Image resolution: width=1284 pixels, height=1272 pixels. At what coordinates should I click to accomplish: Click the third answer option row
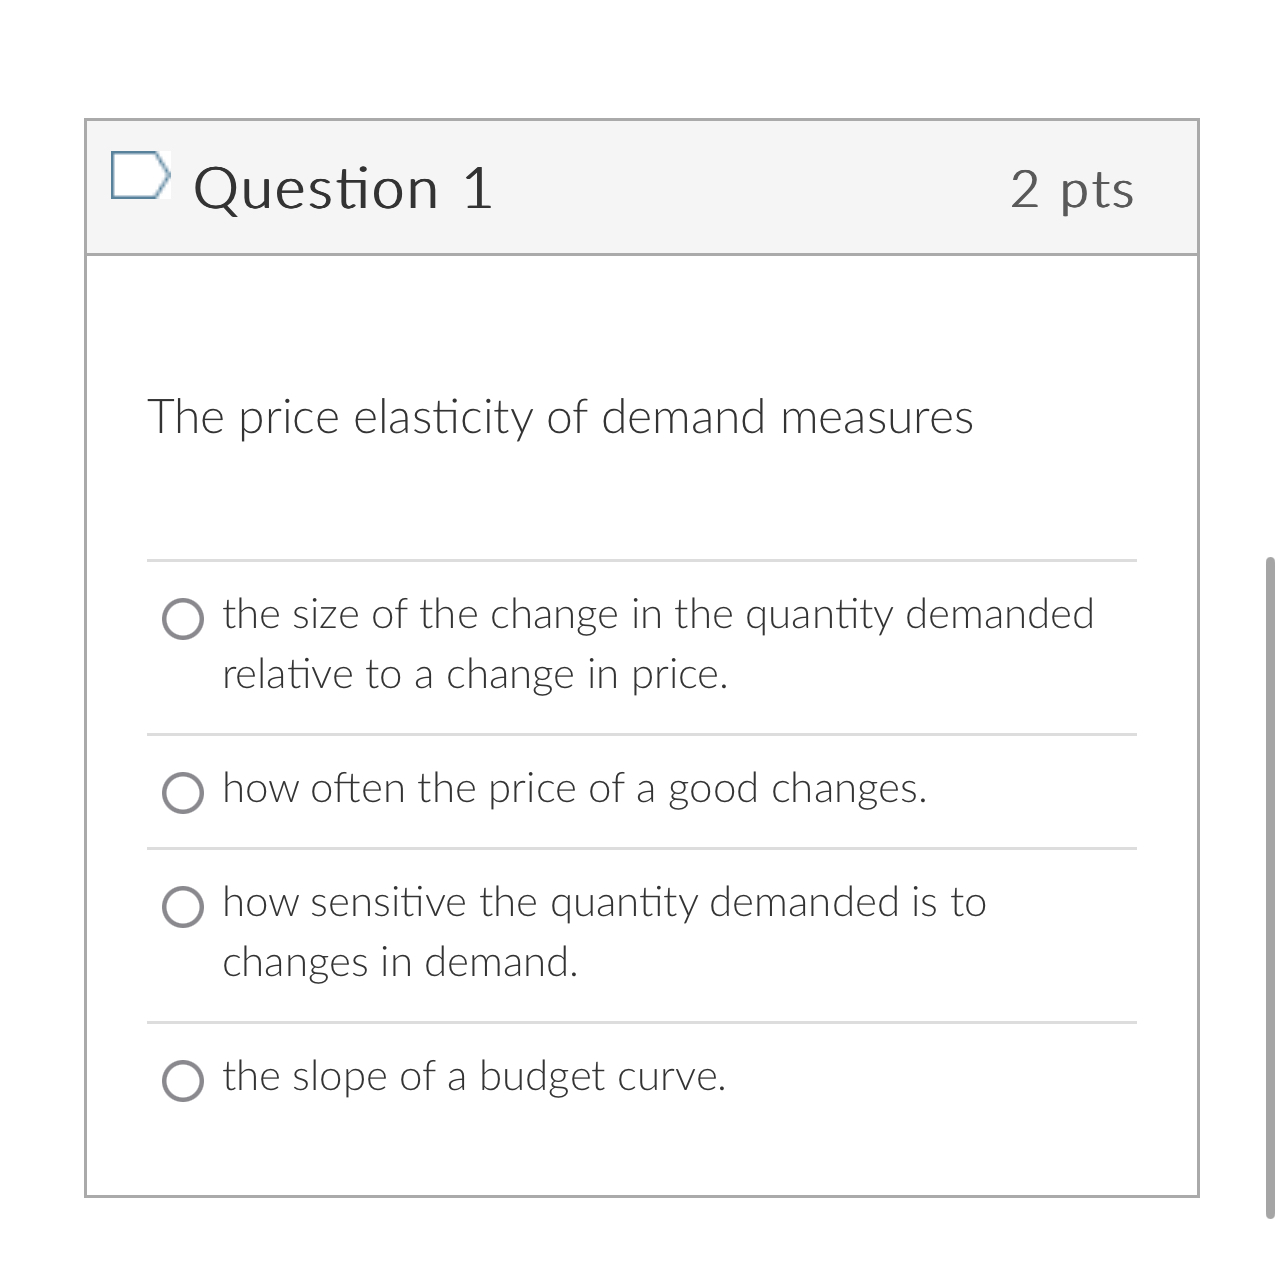click(x=640, y=930)
